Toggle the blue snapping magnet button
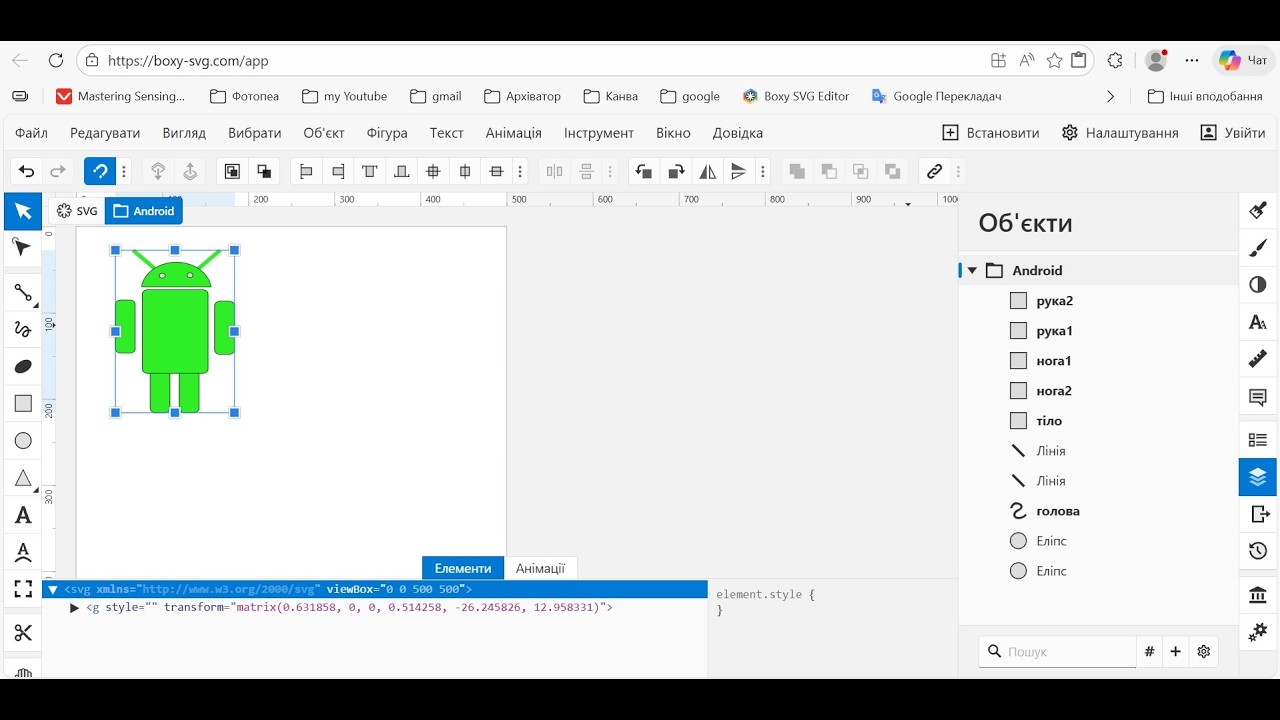The image size is (1280, 720). 99,172
